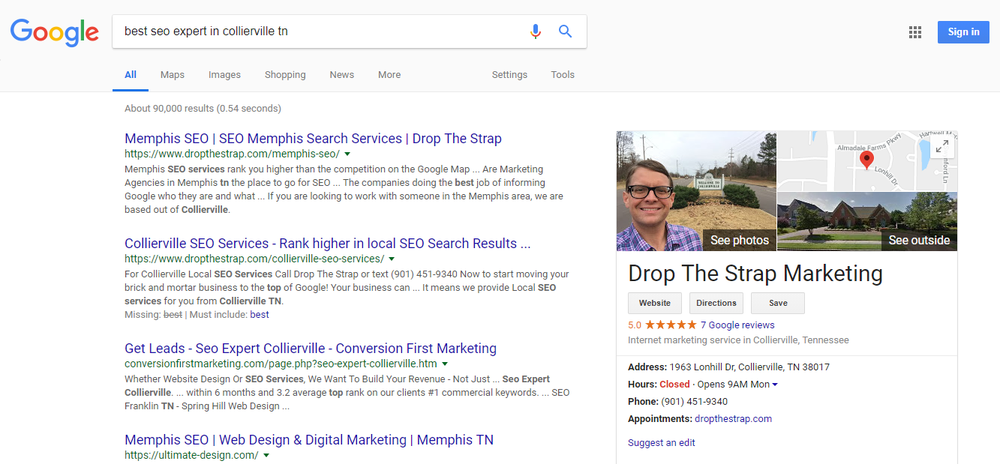Image resolution: width=1000 pixels, height=464 pixels.
Task: Open 'Get Leads - Seo Expert Collierville' result
Action: pos(311,349)
